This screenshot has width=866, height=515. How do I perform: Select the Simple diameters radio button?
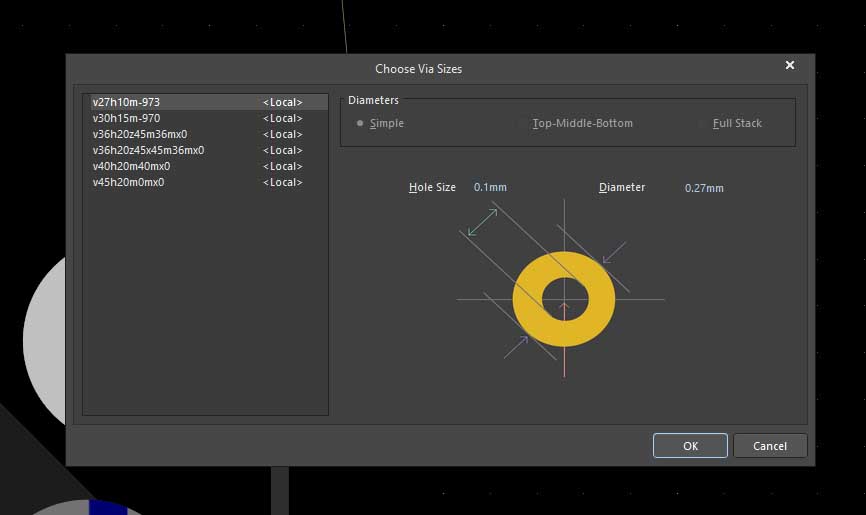[x=361, y=123]
